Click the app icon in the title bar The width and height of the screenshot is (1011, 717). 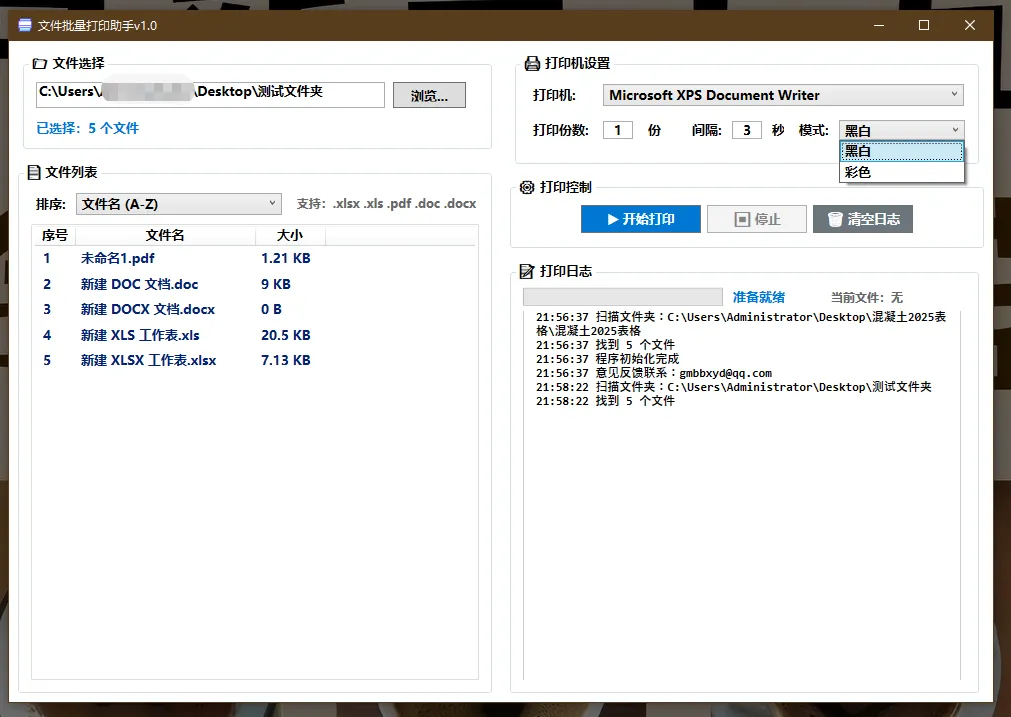[24, 24]
